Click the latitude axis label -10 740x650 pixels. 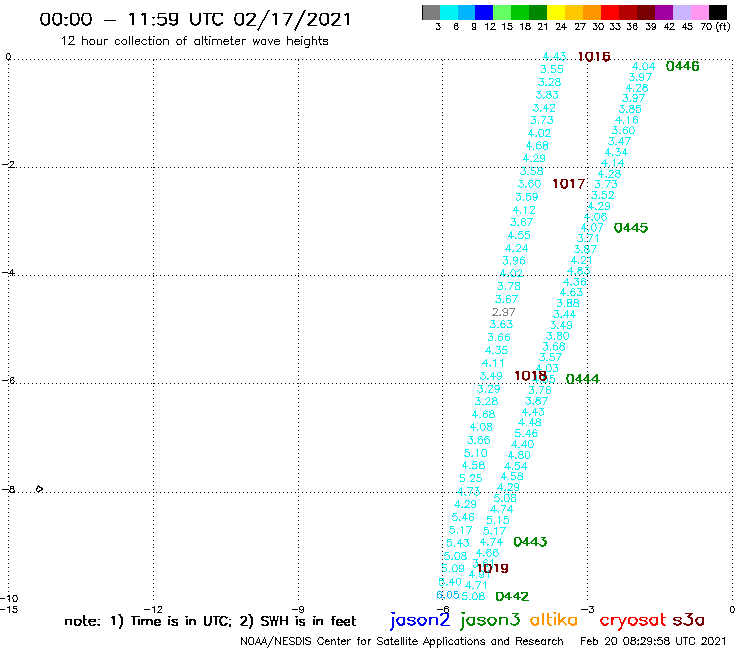9,599
